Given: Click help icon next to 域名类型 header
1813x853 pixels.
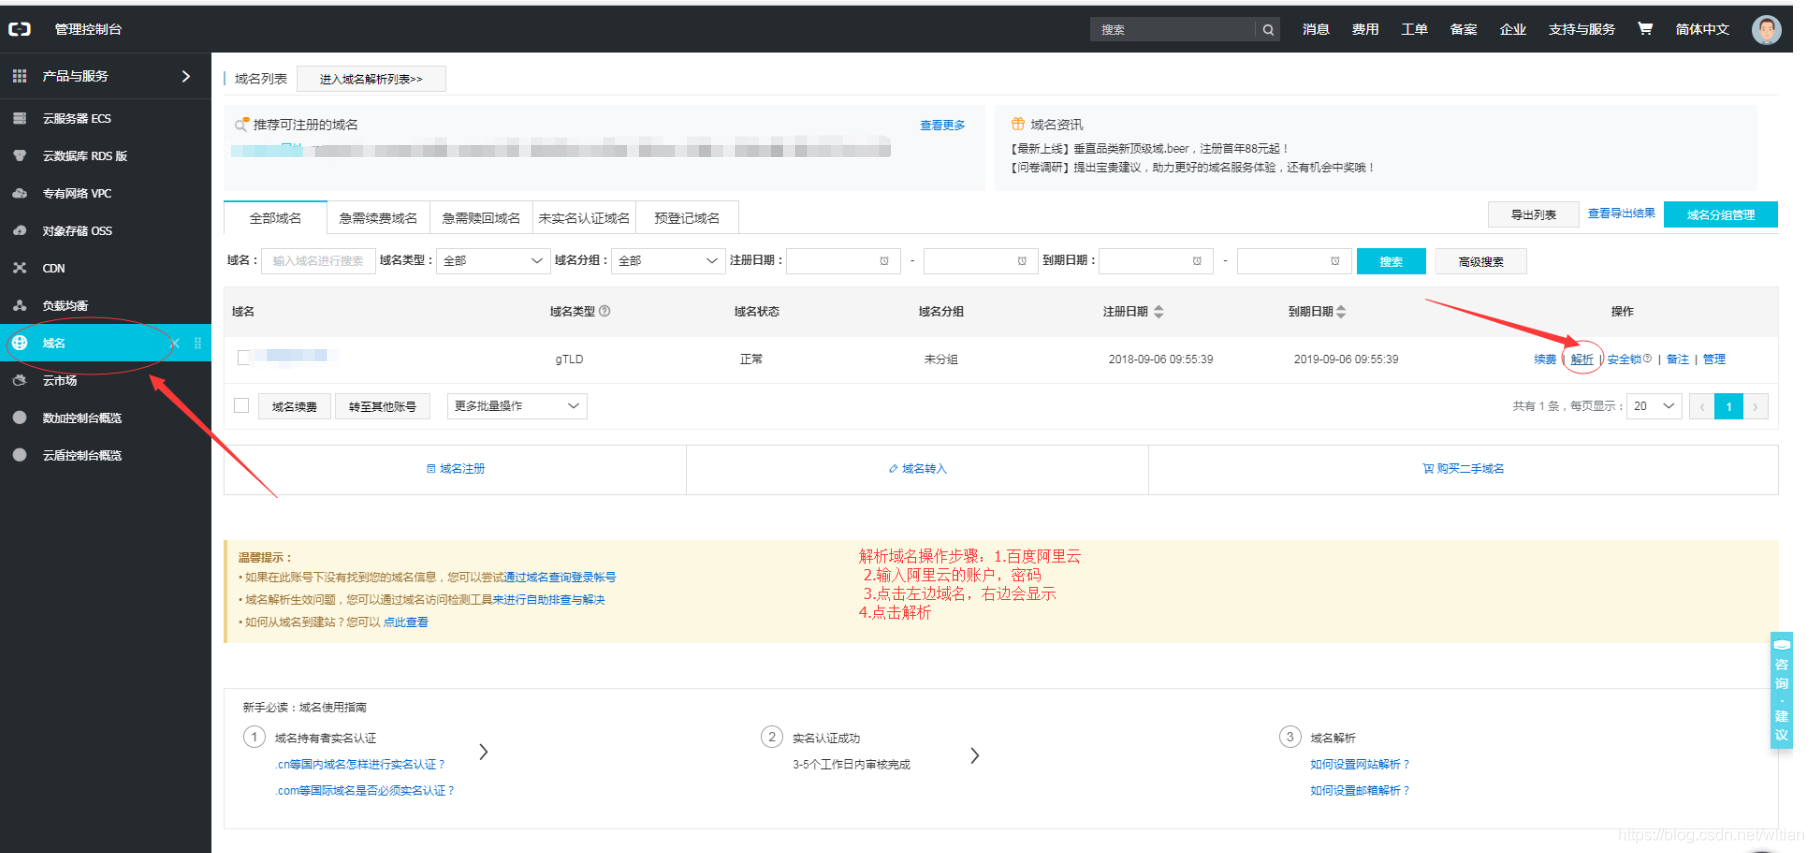Looking at the screenshot, I should (604, 311).
